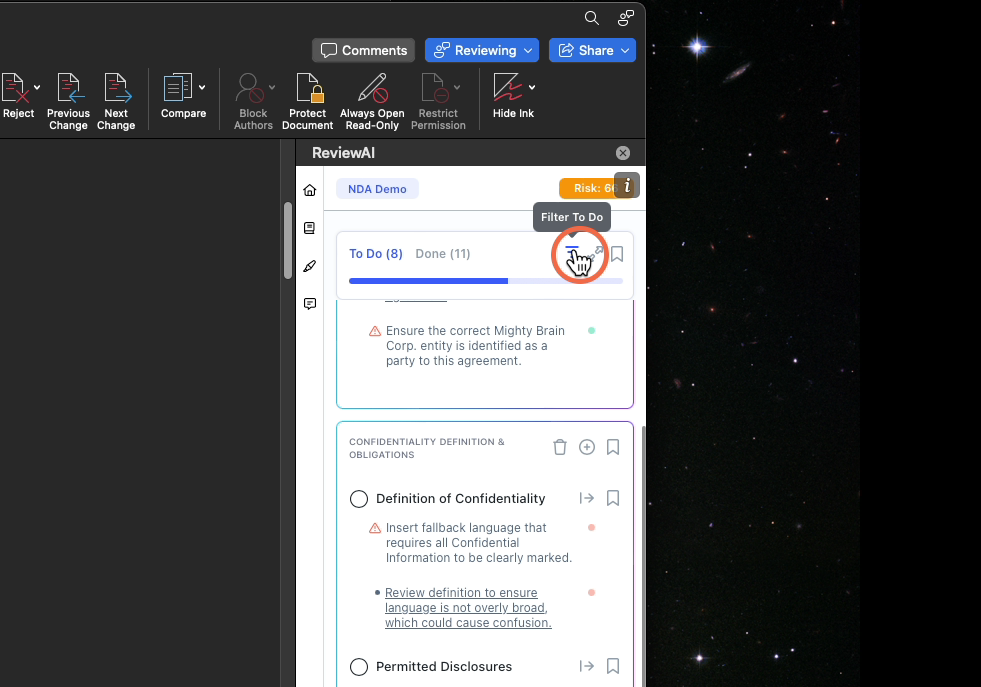Reject the current tracked change
The height and width of the screenshot is (687, 981).
(x=16, y=96)
